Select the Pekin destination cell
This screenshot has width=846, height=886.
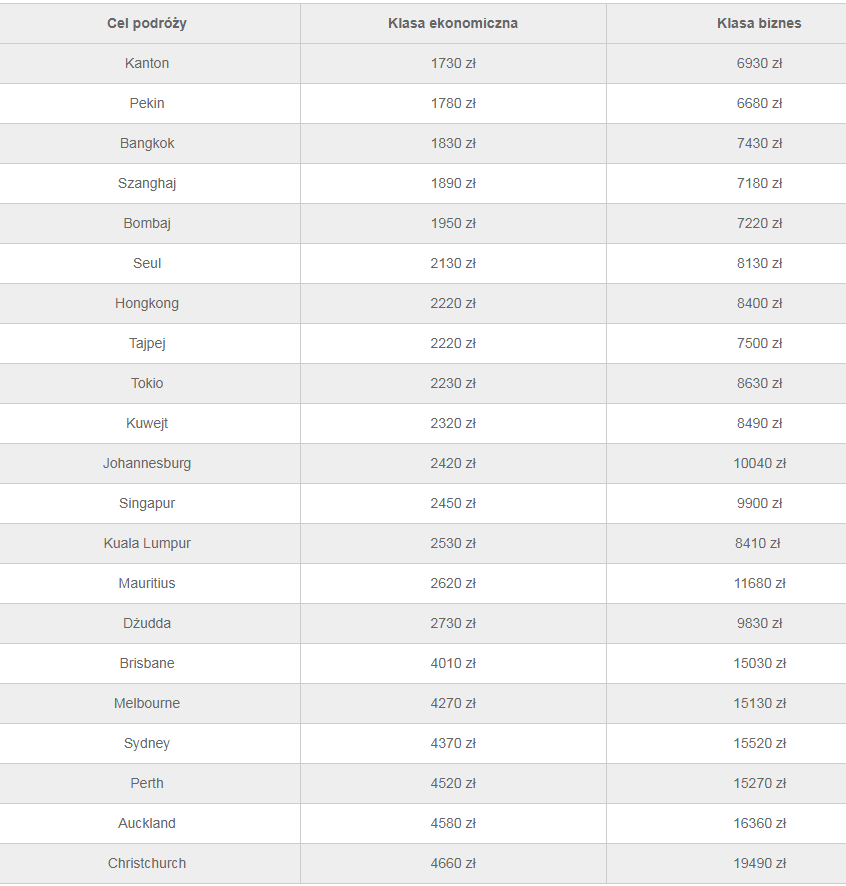click(x=147, y=103)
